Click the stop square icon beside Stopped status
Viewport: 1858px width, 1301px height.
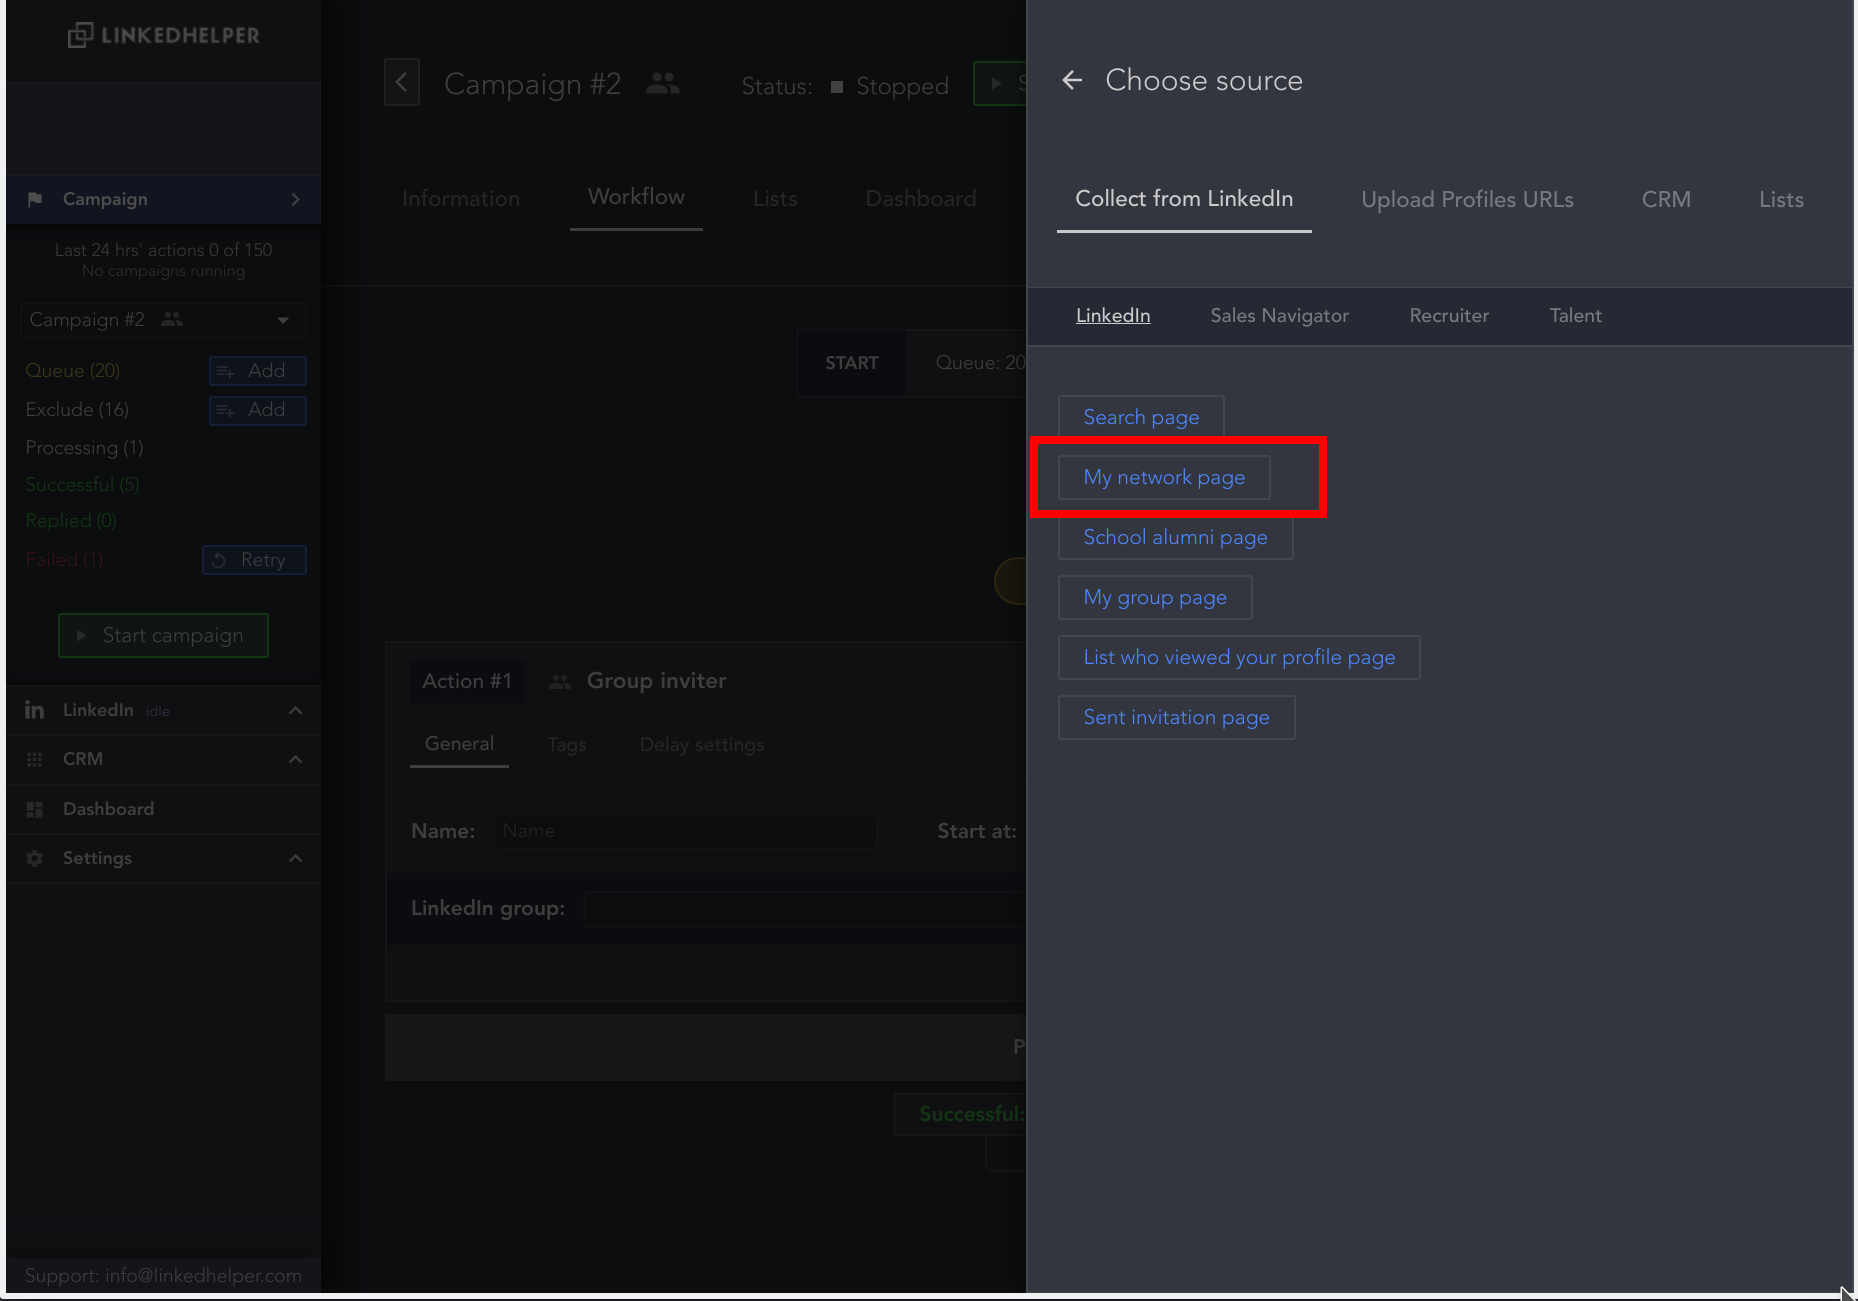coord(837,86)
